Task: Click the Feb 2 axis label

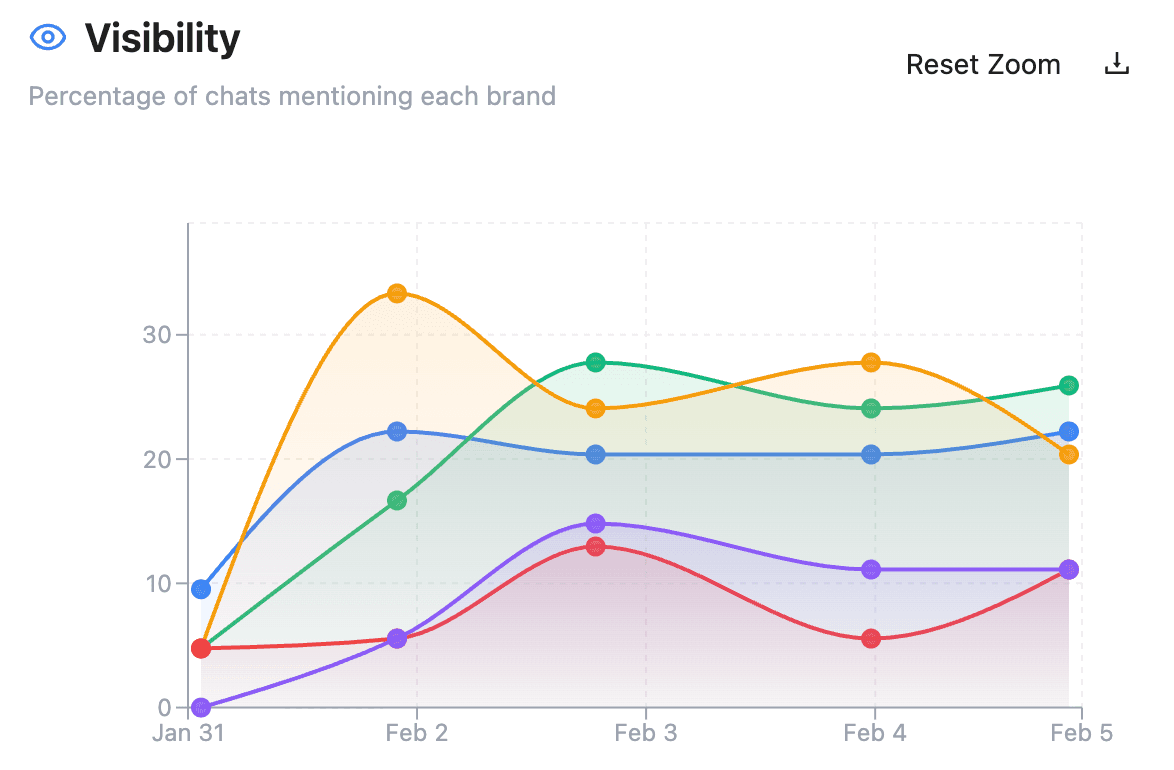Action: coord(415,732)
